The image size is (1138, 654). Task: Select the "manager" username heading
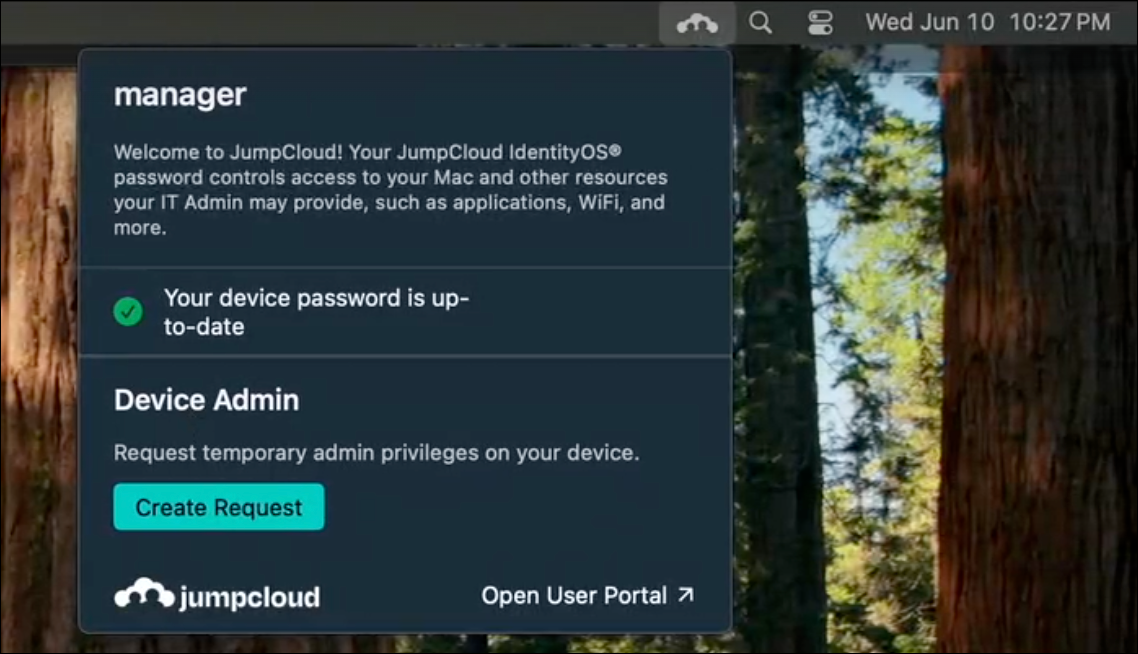(180, 95)
